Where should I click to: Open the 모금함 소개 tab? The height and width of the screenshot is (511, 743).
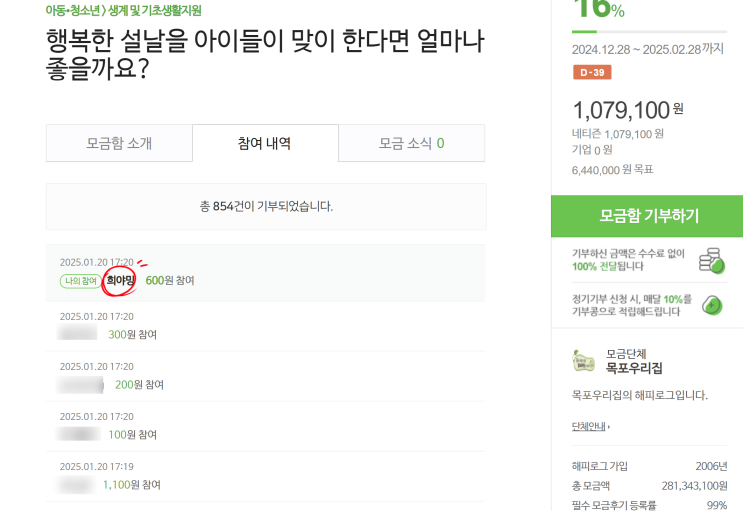pyautogui.click(x=119, y=143)
